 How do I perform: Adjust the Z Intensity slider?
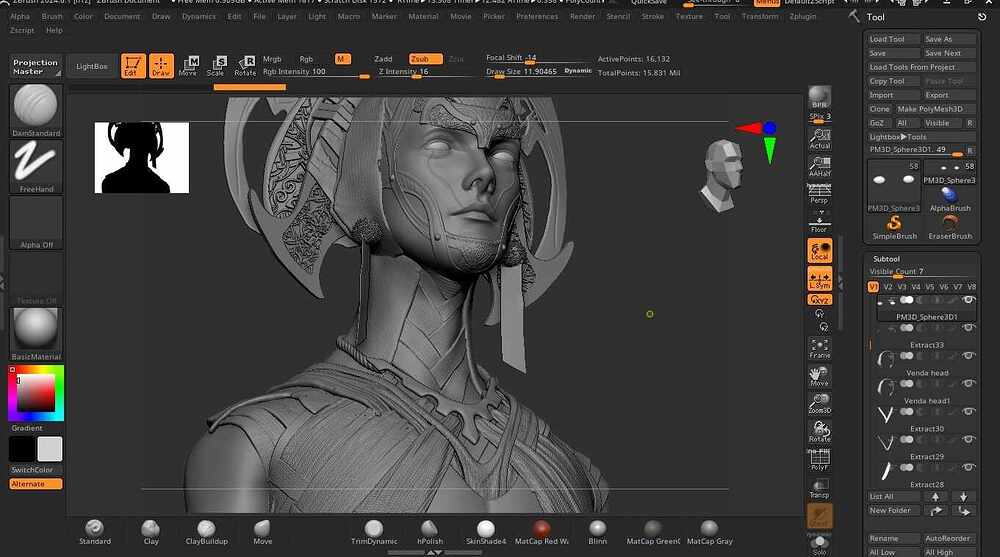pyautogui.click(x=418, y=72)
